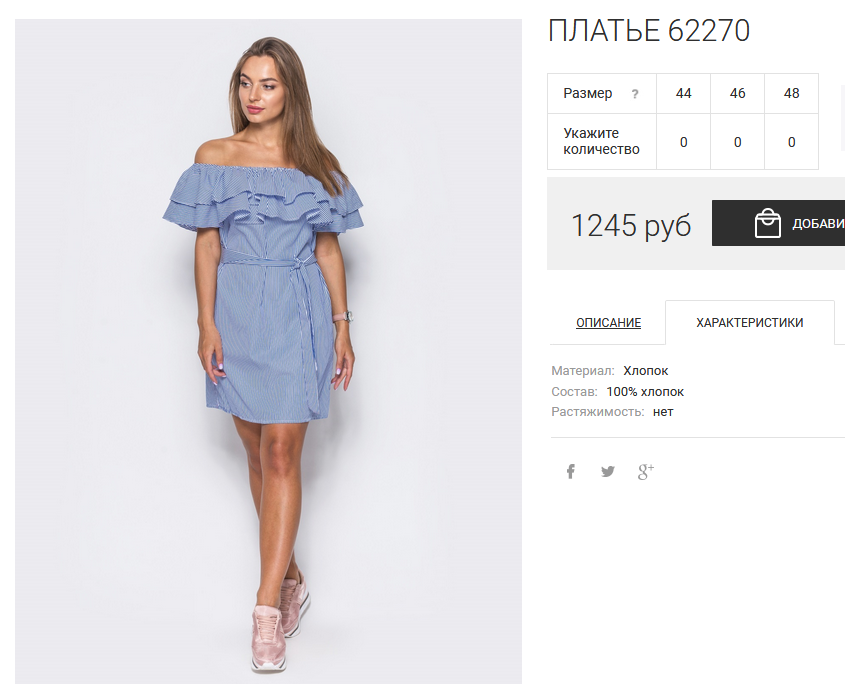This screenshot has height=684, width=845.
Task: Click the Facebook share icon
Action: click(x=571, y=472)
